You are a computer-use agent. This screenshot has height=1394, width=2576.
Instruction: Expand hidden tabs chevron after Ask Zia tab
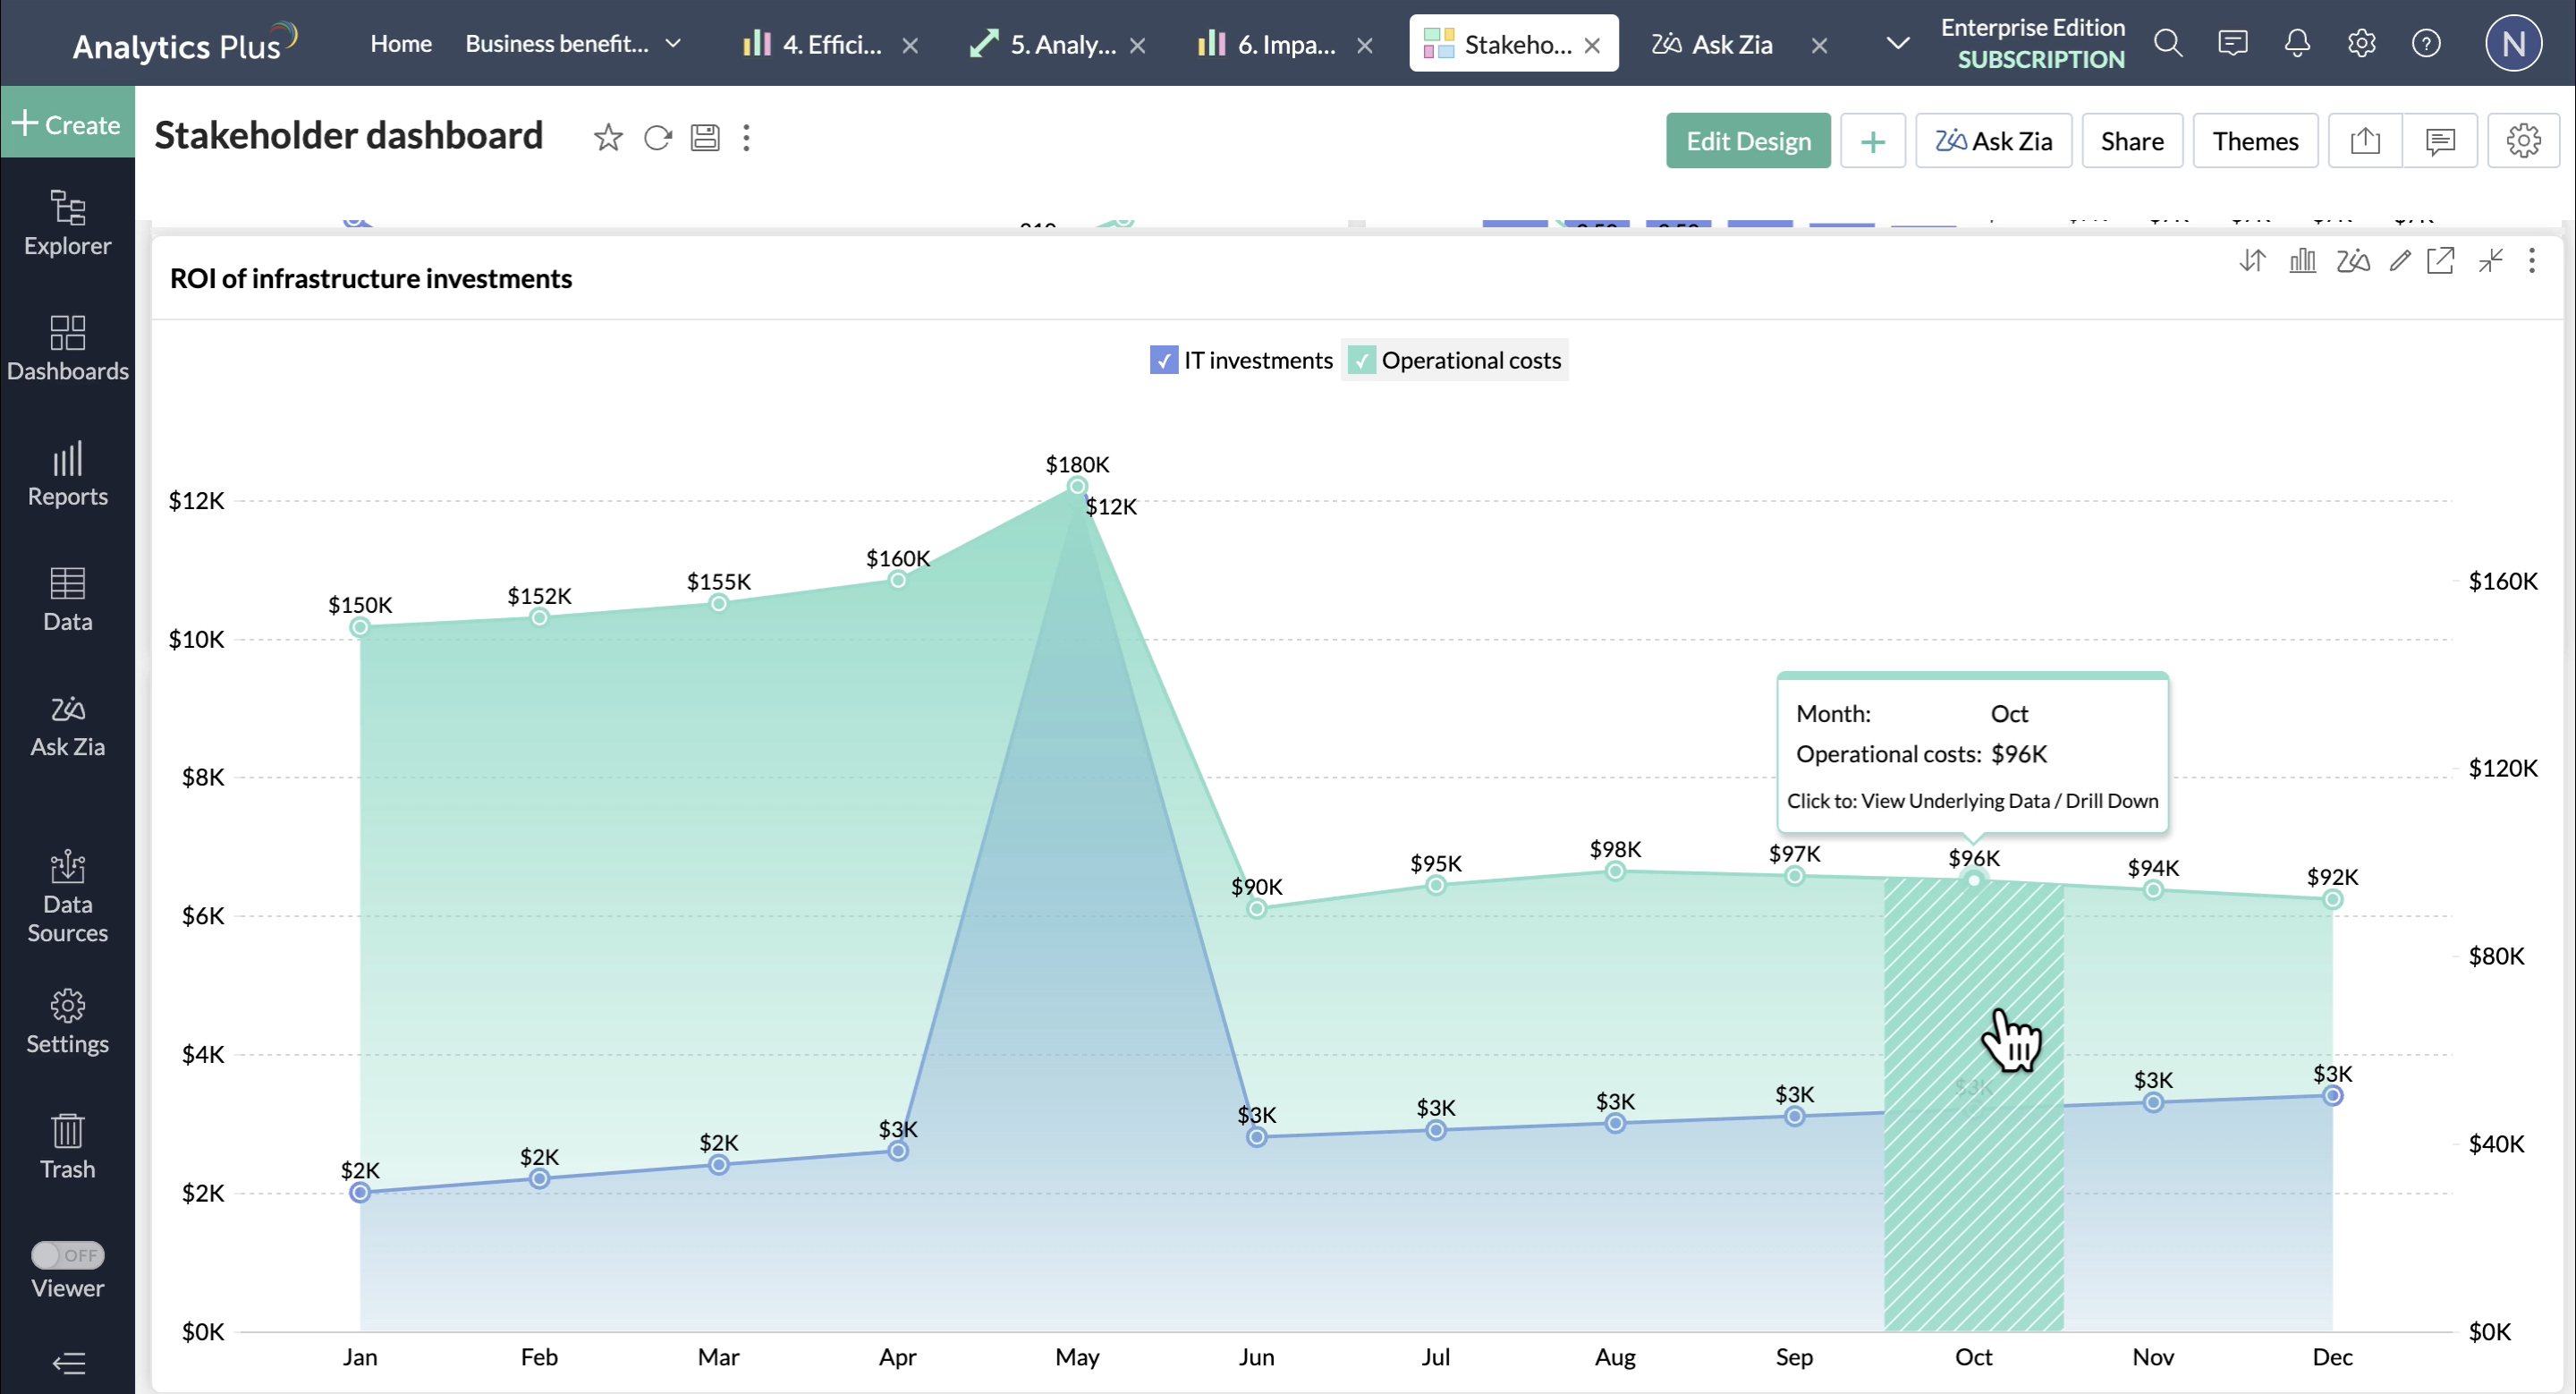(1897, 43)
